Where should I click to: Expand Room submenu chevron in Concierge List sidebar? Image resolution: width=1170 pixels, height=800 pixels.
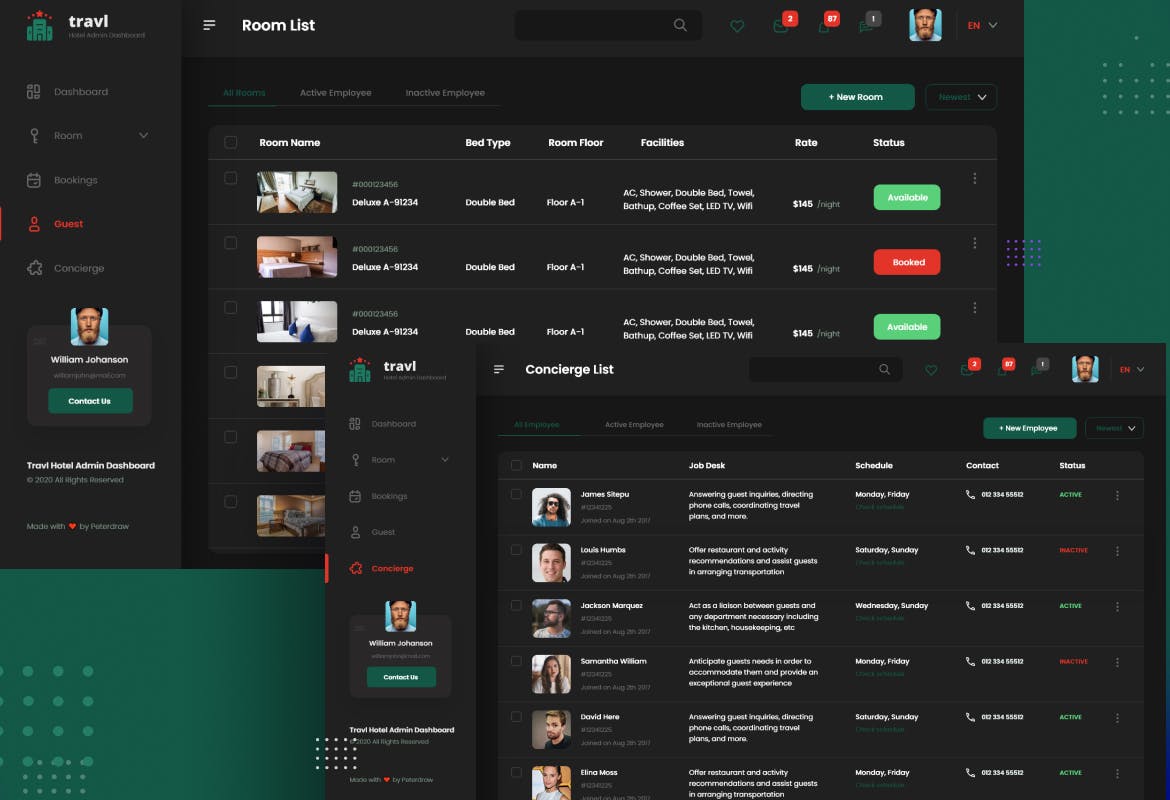445,460
